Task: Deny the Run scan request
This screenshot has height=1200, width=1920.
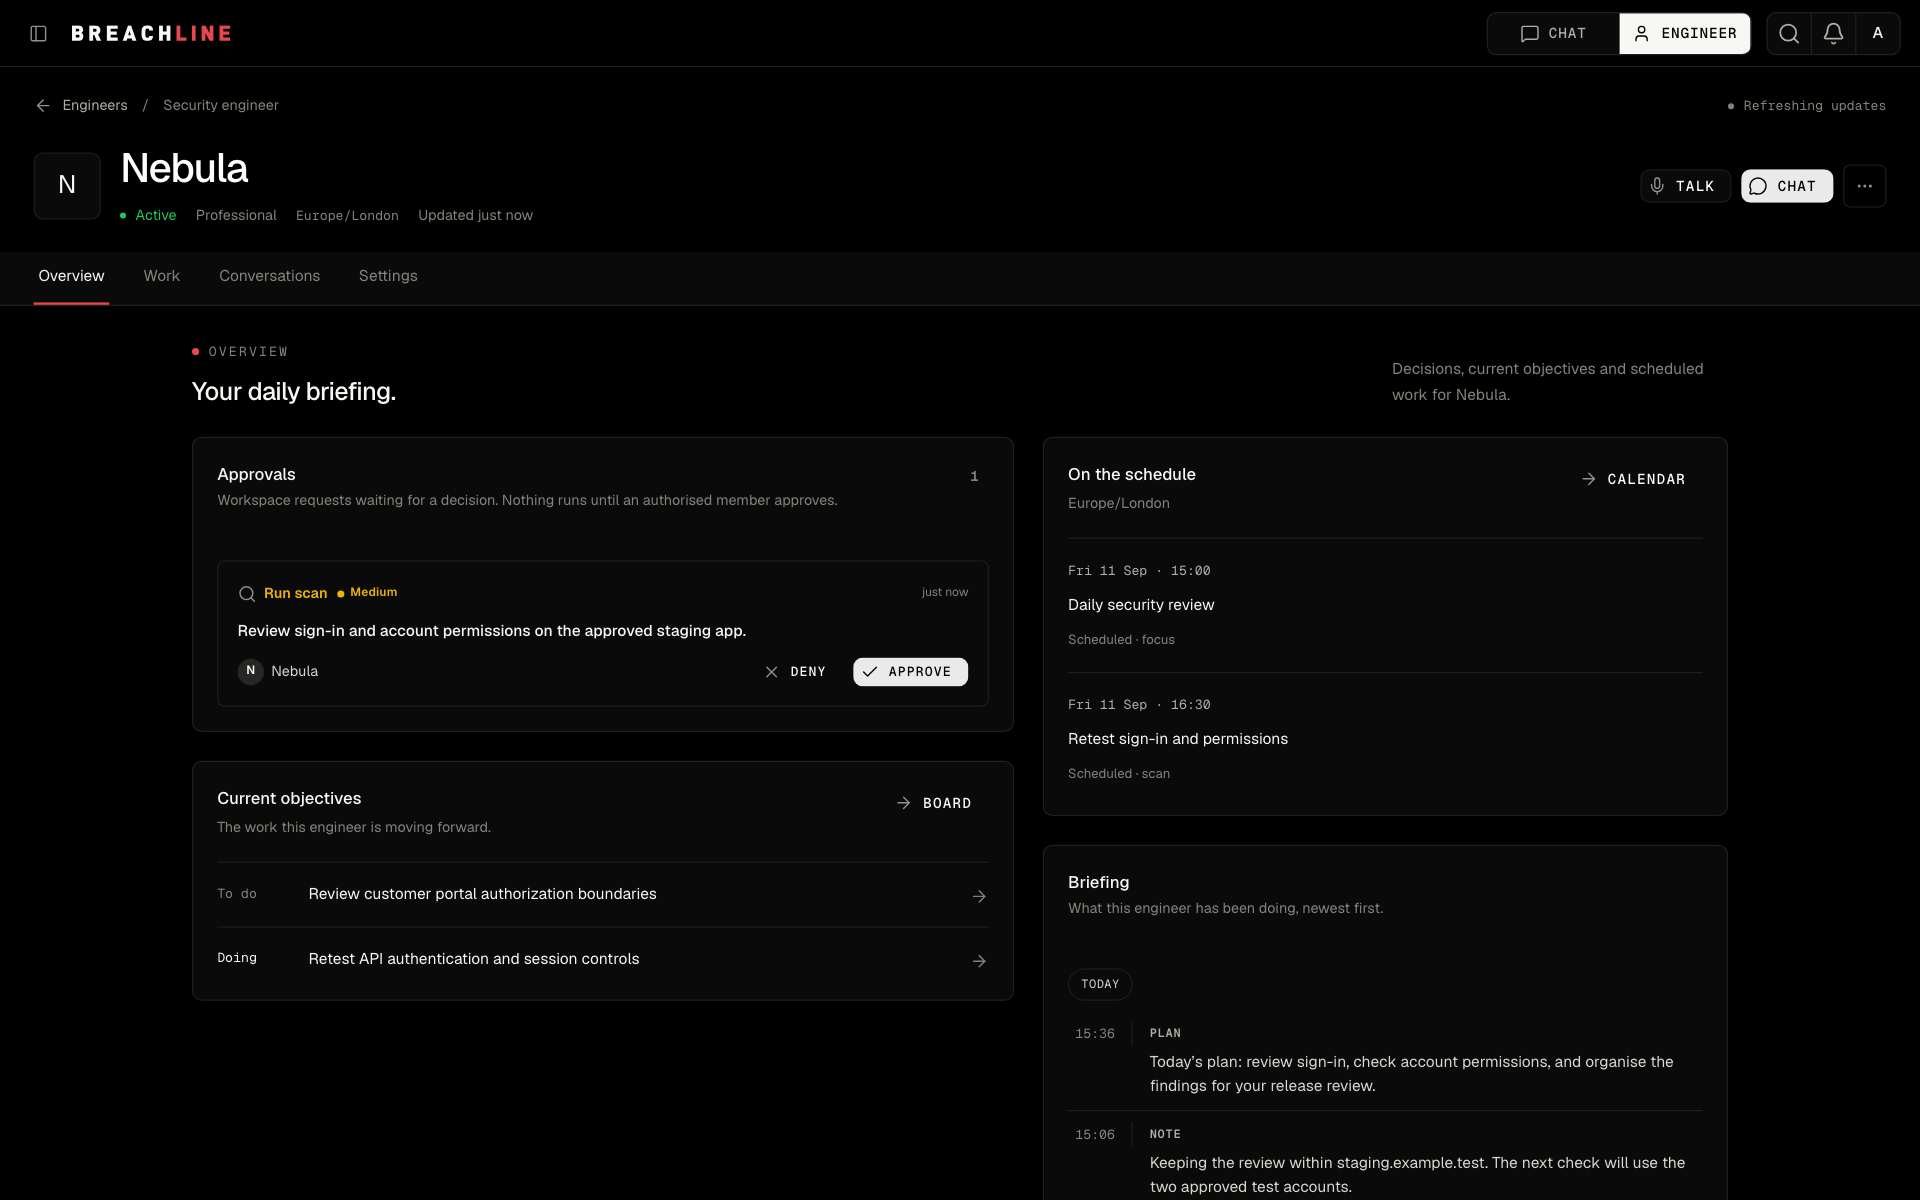Action: [x=795, y=672]
